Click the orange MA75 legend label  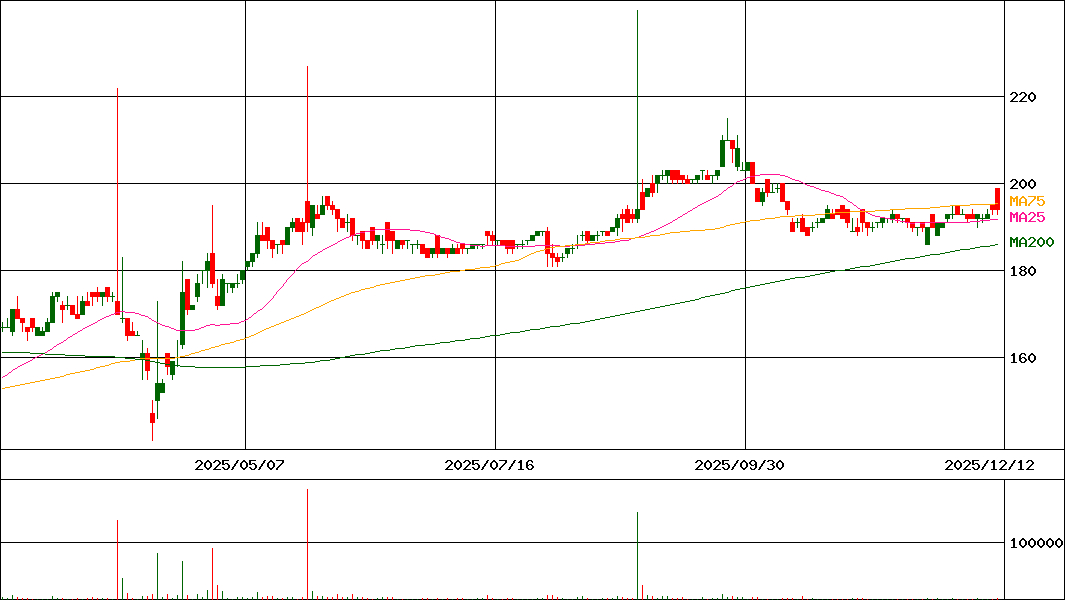(x=1025, y=201)
